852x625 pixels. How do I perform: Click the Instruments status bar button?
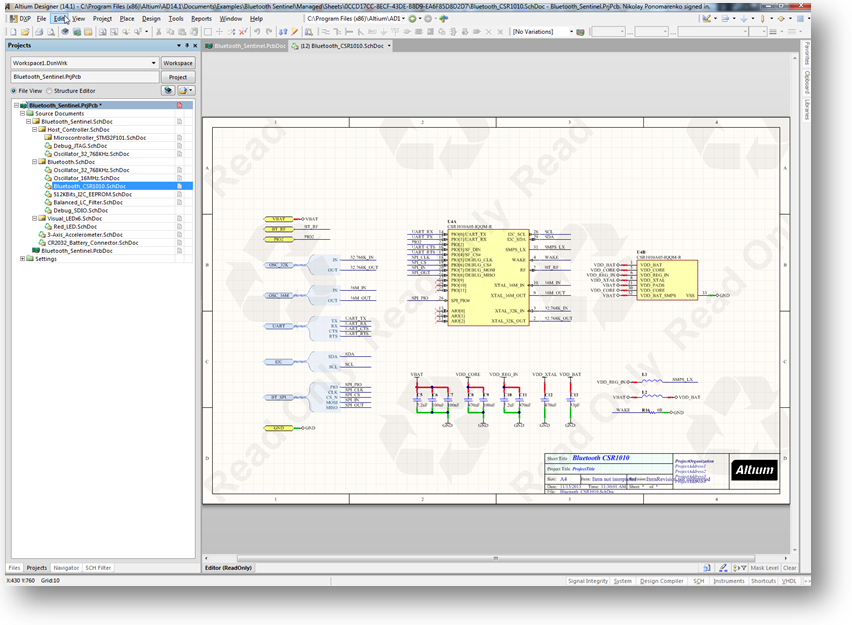pos(729,581)
